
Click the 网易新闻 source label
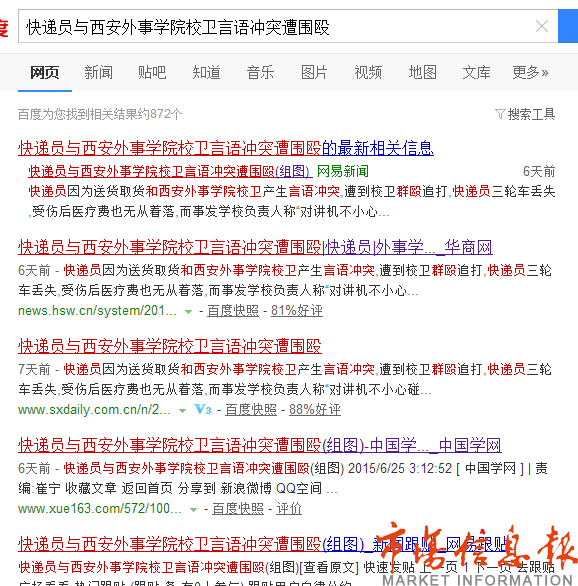pos(343,172)
